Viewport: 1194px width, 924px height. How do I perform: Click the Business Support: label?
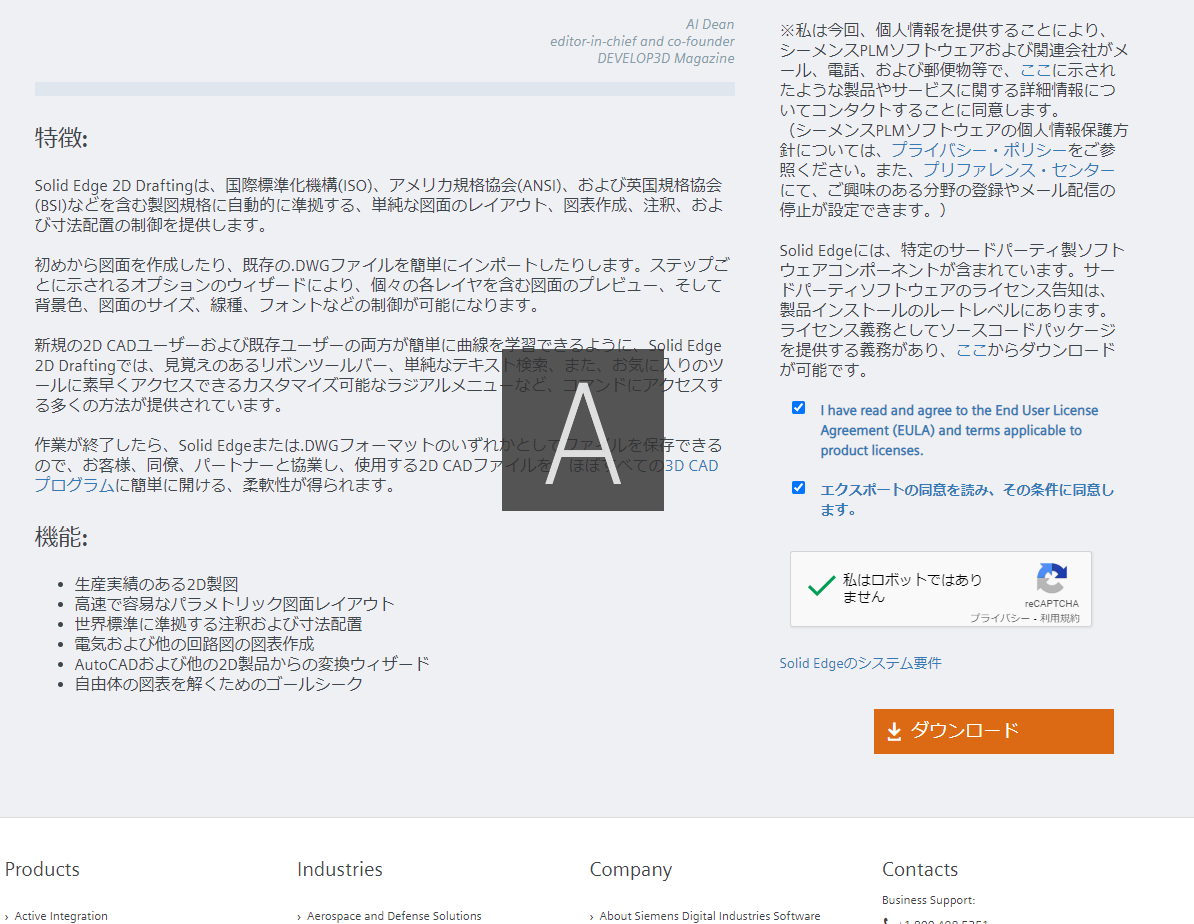tap(928, 900)
